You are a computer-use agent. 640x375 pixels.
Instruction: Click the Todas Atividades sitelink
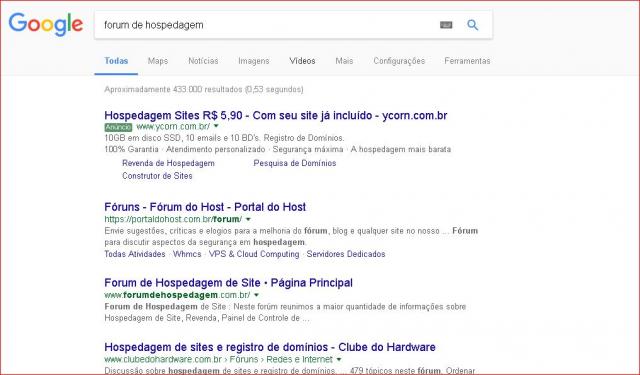point(135,254)
